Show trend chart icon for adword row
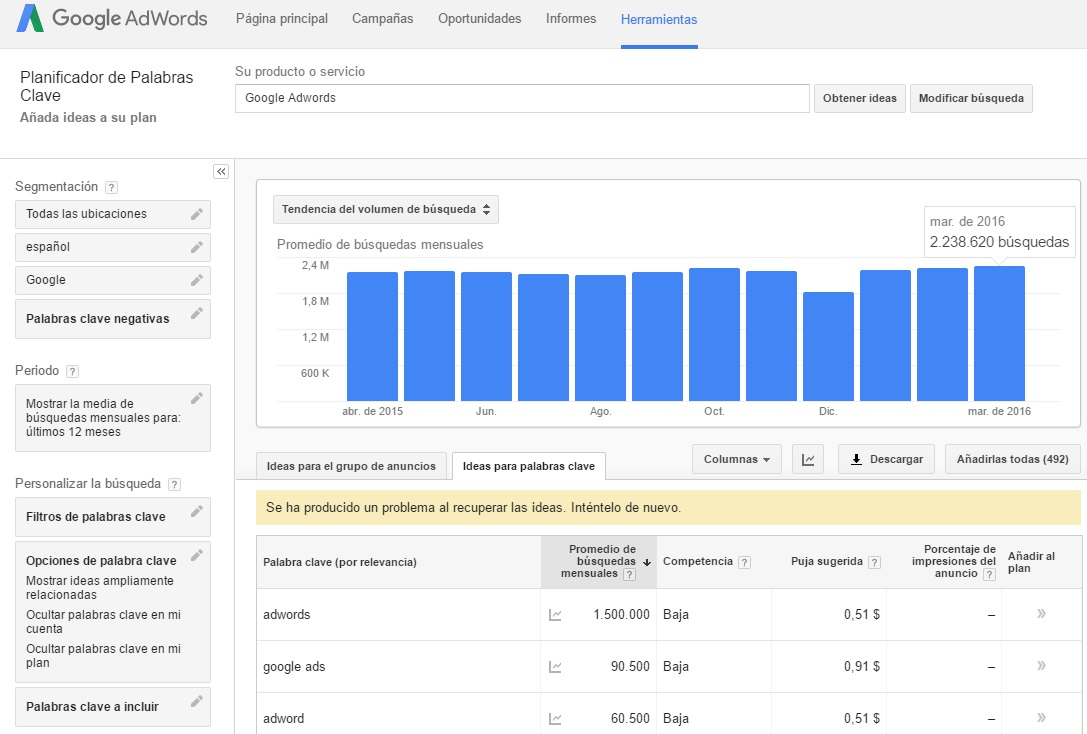The image size is (1087, 734). [555, 719]
